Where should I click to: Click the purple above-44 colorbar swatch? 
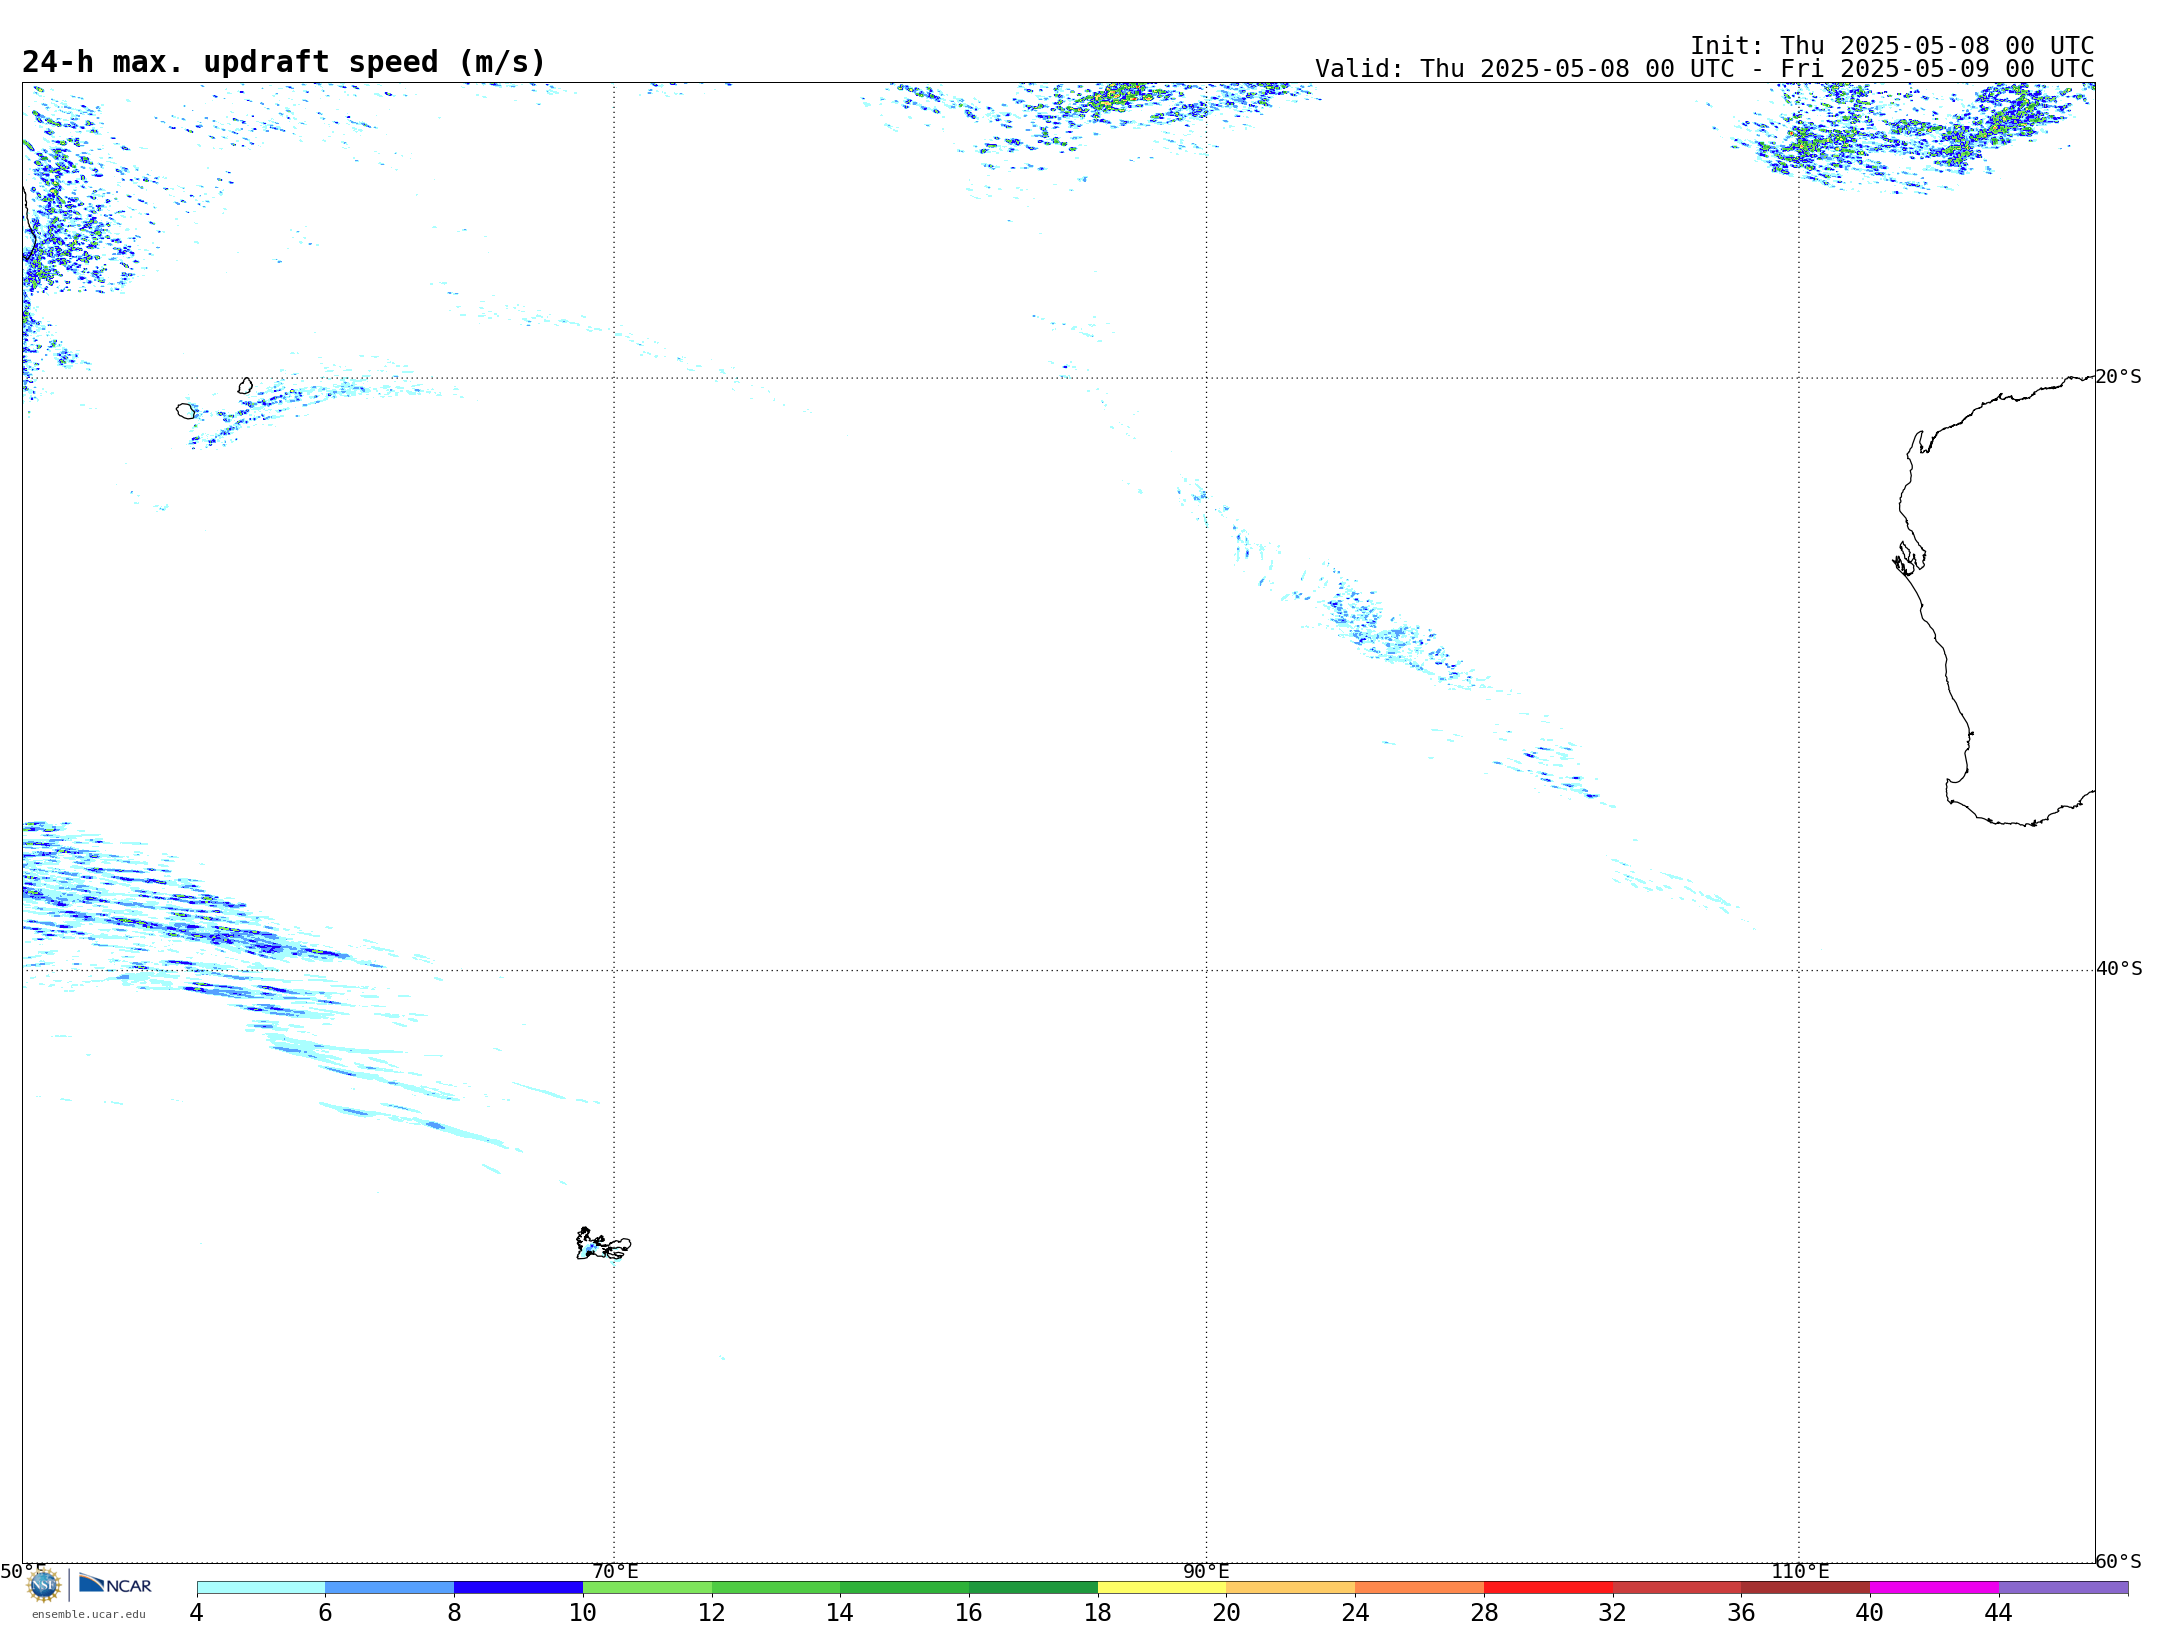click(2063, 1588)
